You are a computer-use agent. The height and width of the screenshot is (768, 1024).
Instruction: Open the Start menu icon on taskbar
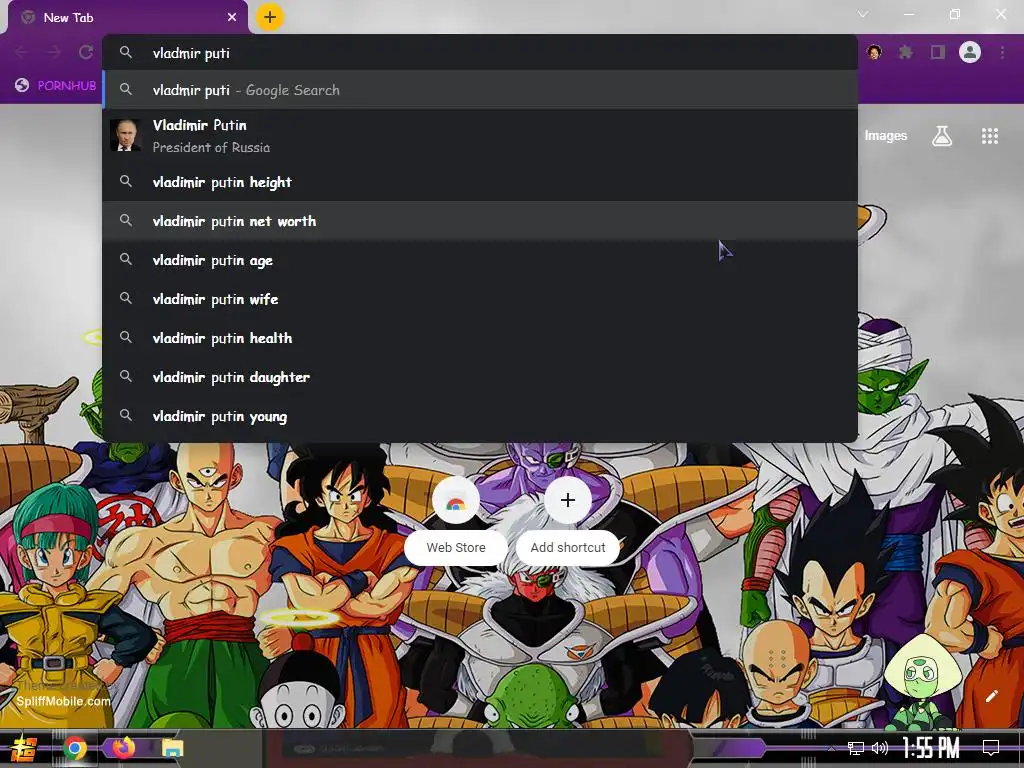click(x=23, y=748)
